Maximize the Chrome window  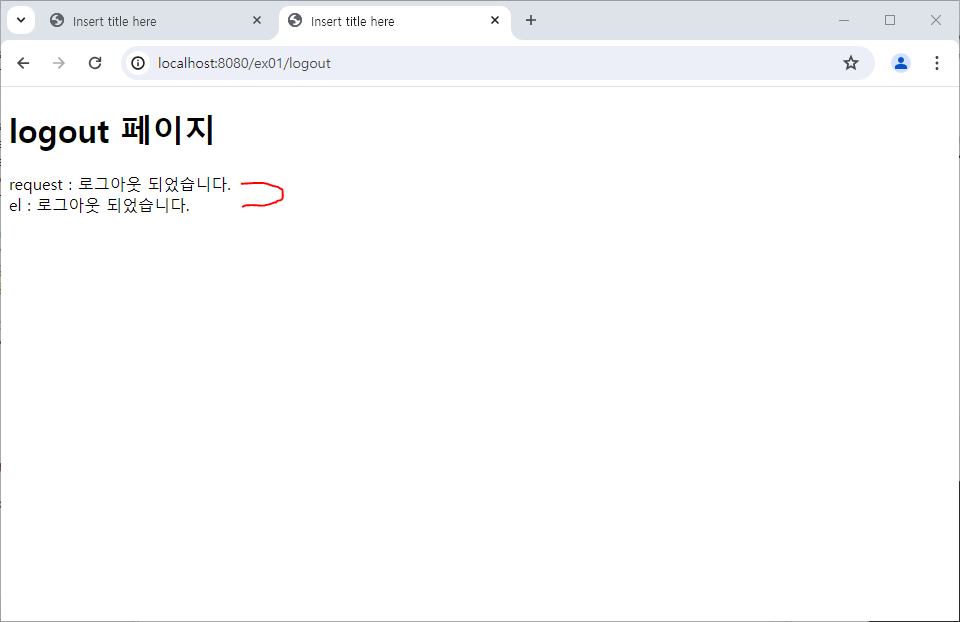click(x=890, y=20)
